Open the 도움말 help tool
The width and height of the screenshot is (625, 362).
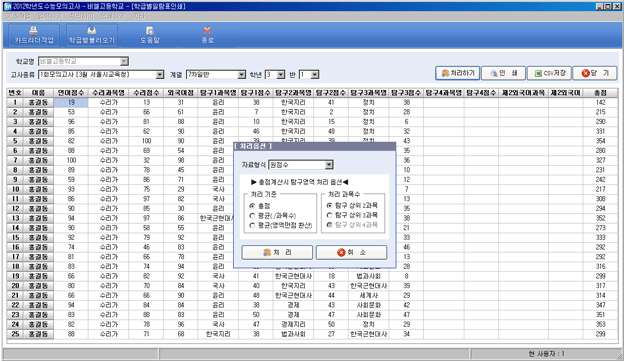(150, 35)
